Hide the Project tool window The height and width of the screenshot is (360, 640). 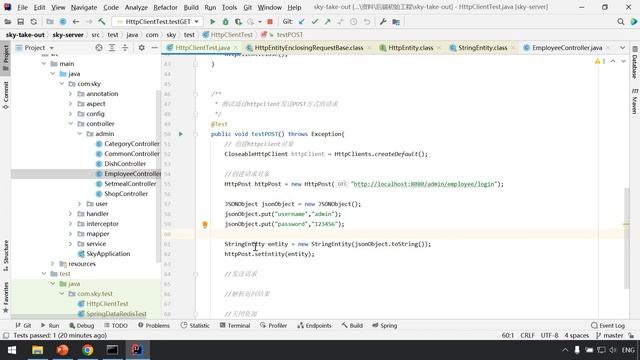point(154,48)
